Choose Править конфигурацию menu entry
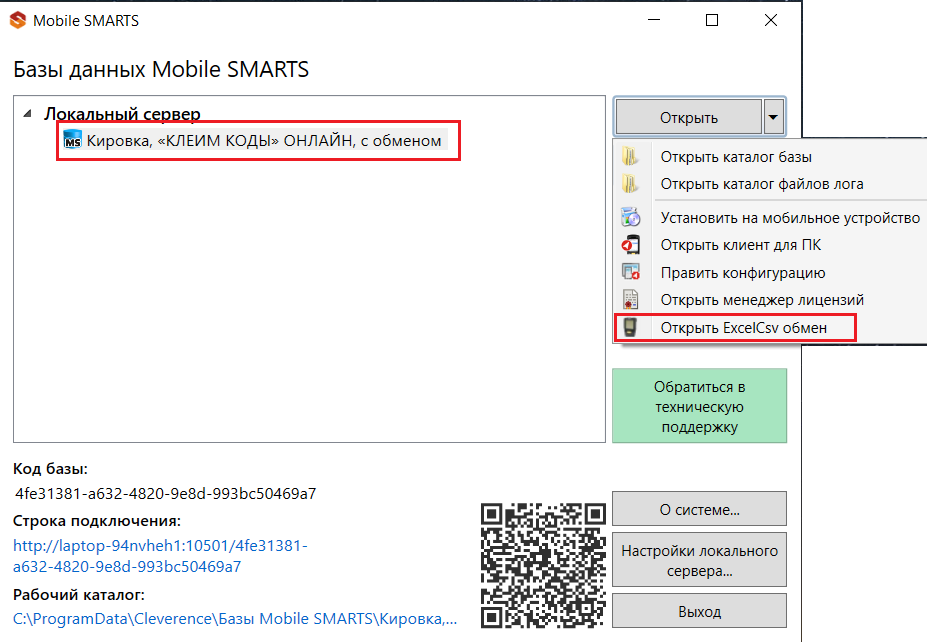The image size is (927, 642). pos(743,273)
